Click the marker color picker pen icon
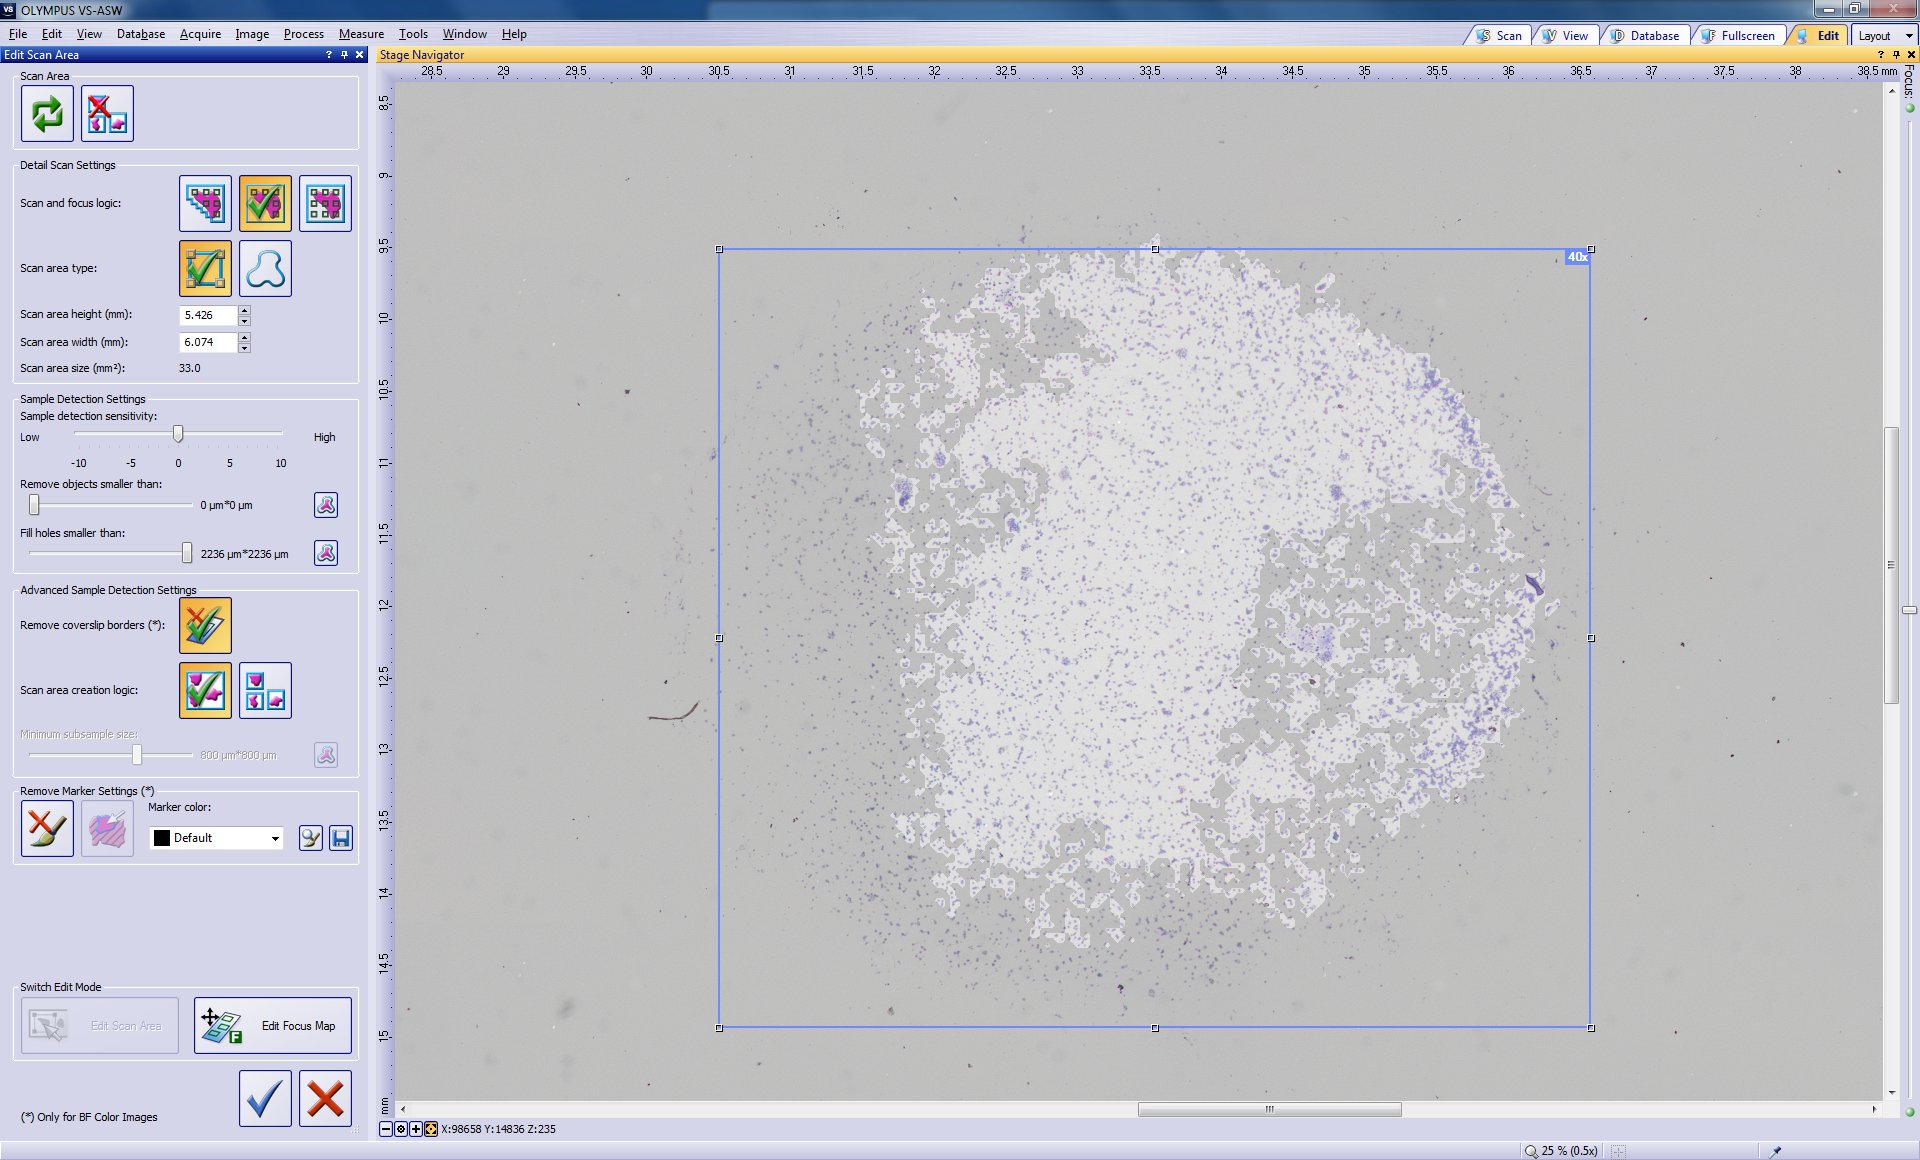The height and width of the screenshot is (1160, 1920). pos(311,838)
